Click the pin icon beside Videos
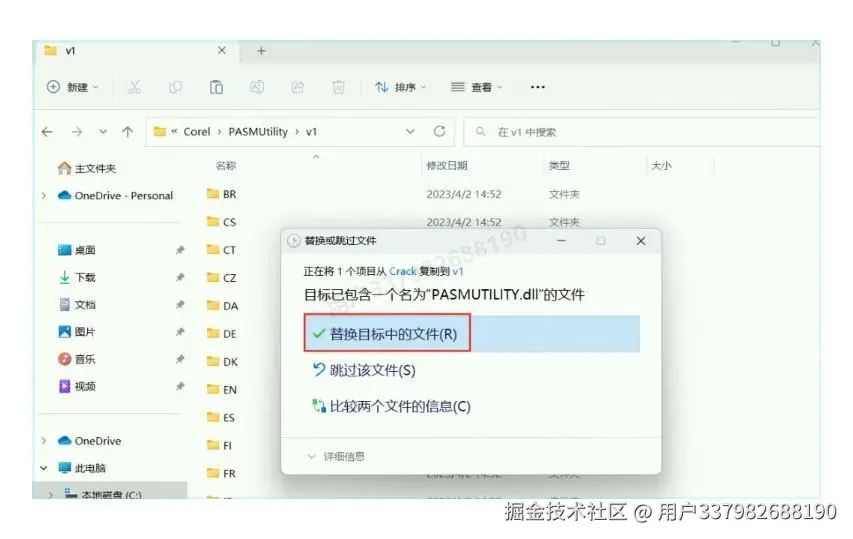The height and width of the screenshot is (539, 853). click(180, 386)
